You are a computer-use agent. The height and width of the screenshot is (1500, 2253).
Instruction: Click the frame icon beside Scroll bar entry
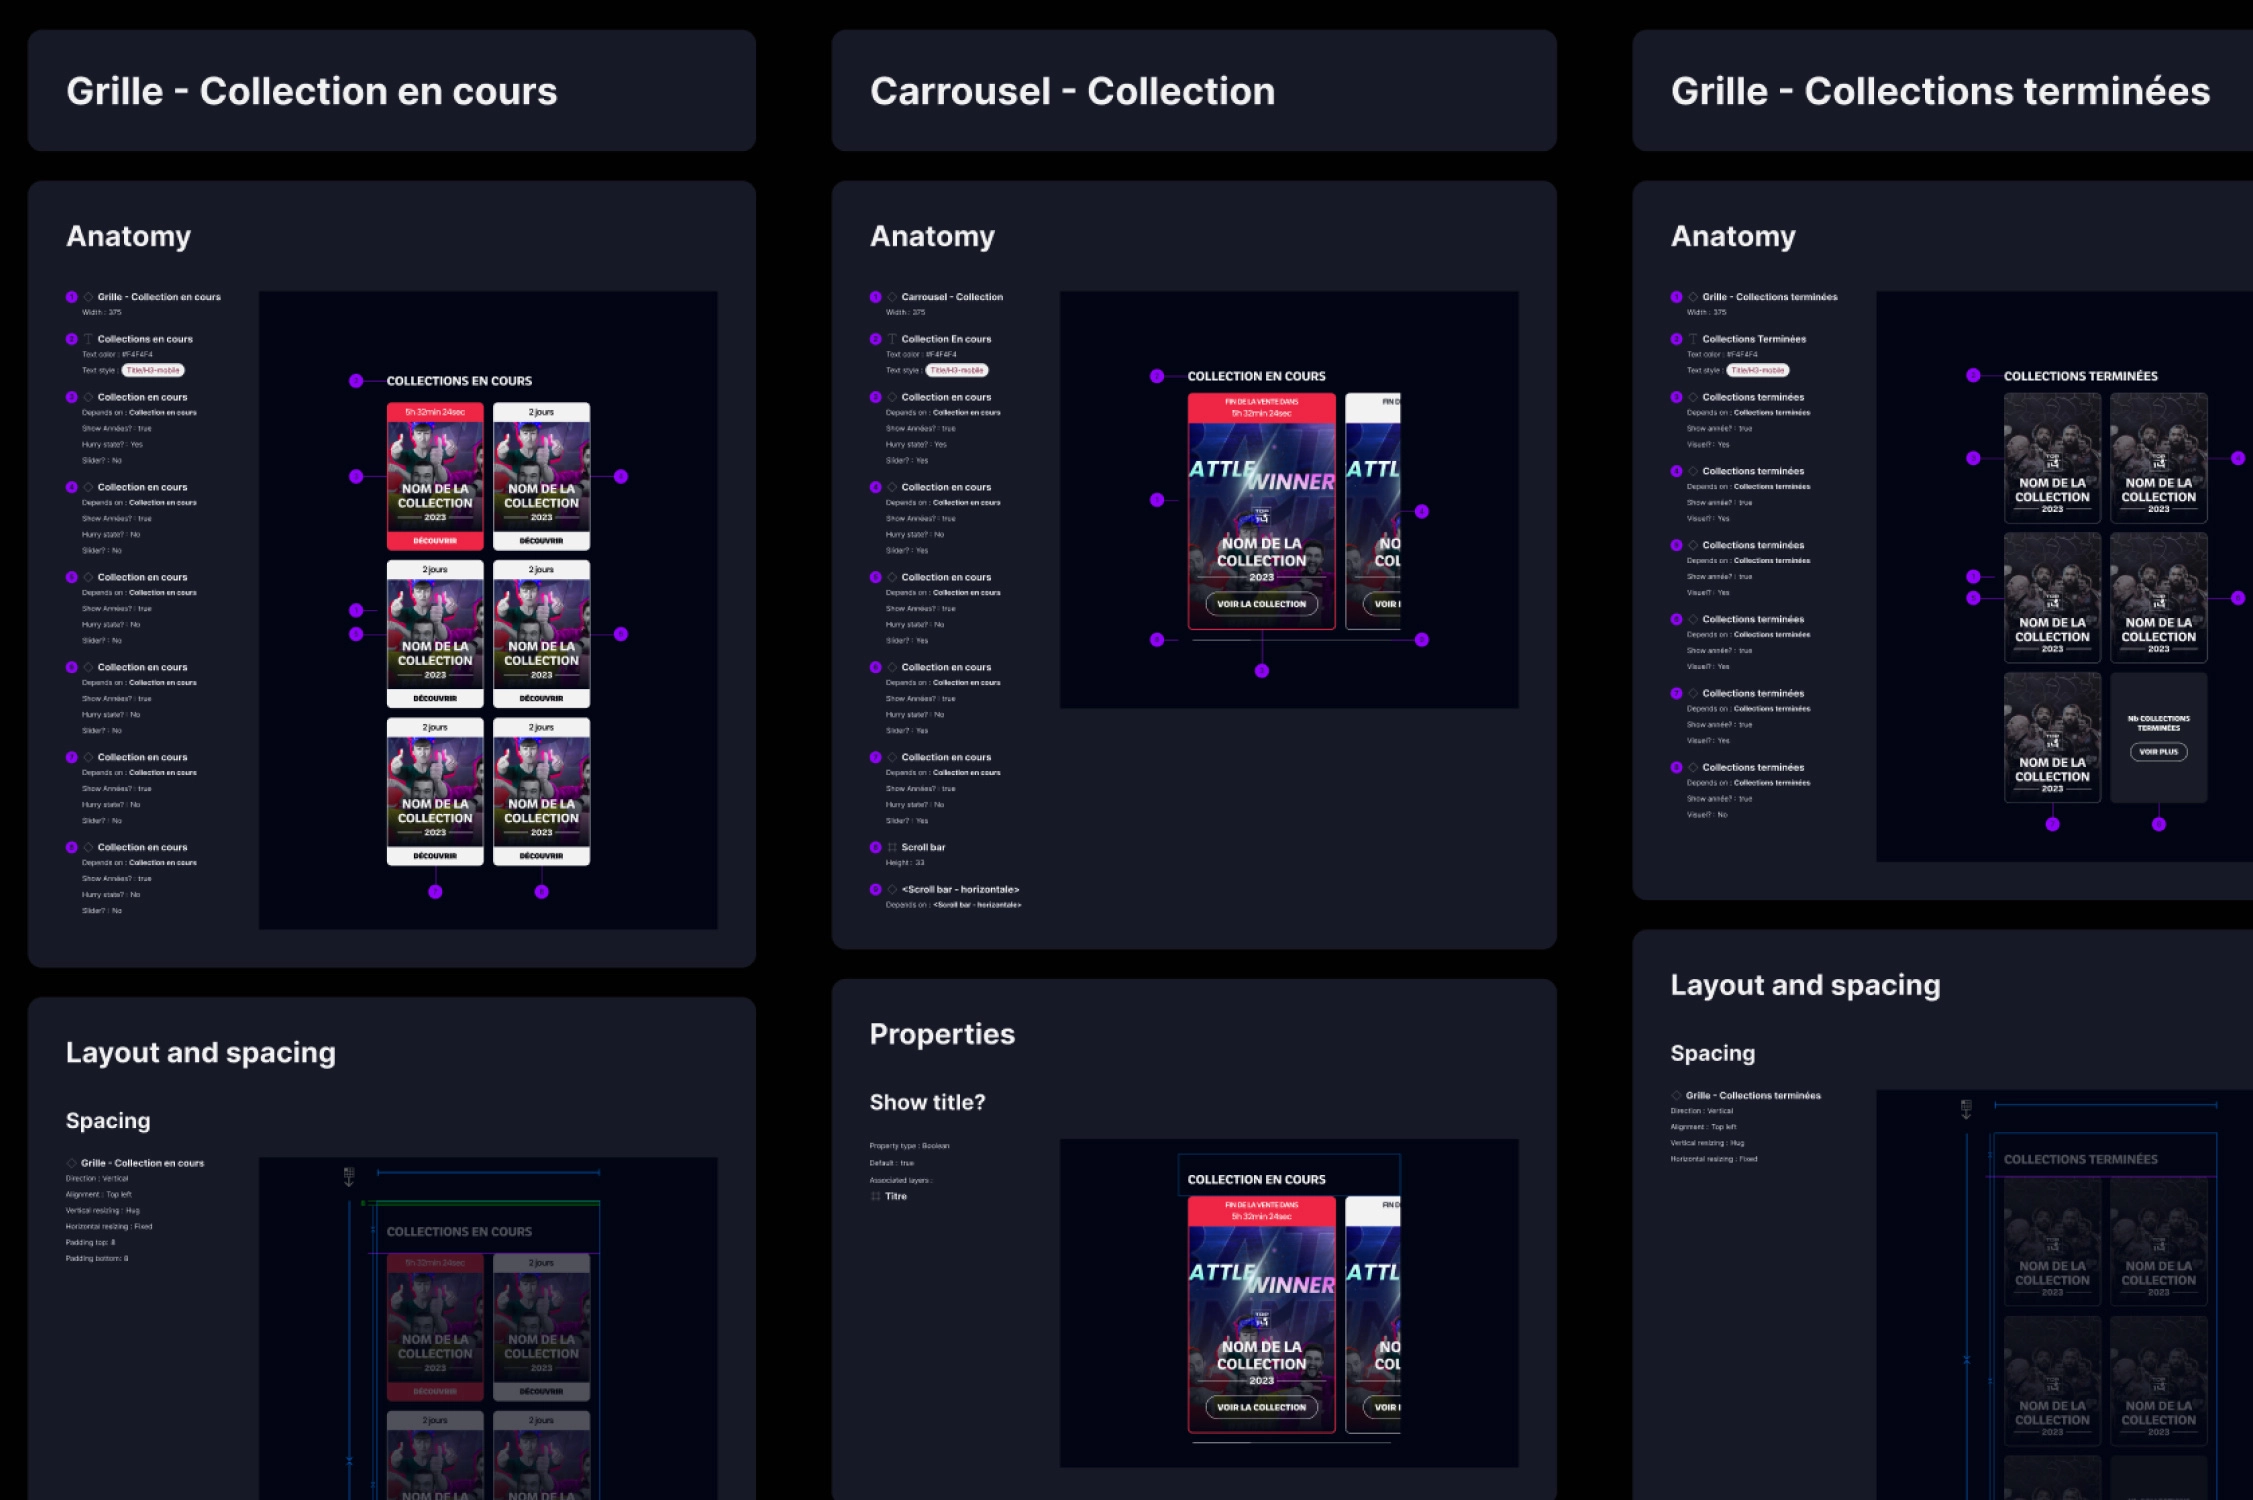(x=892, y=847)
